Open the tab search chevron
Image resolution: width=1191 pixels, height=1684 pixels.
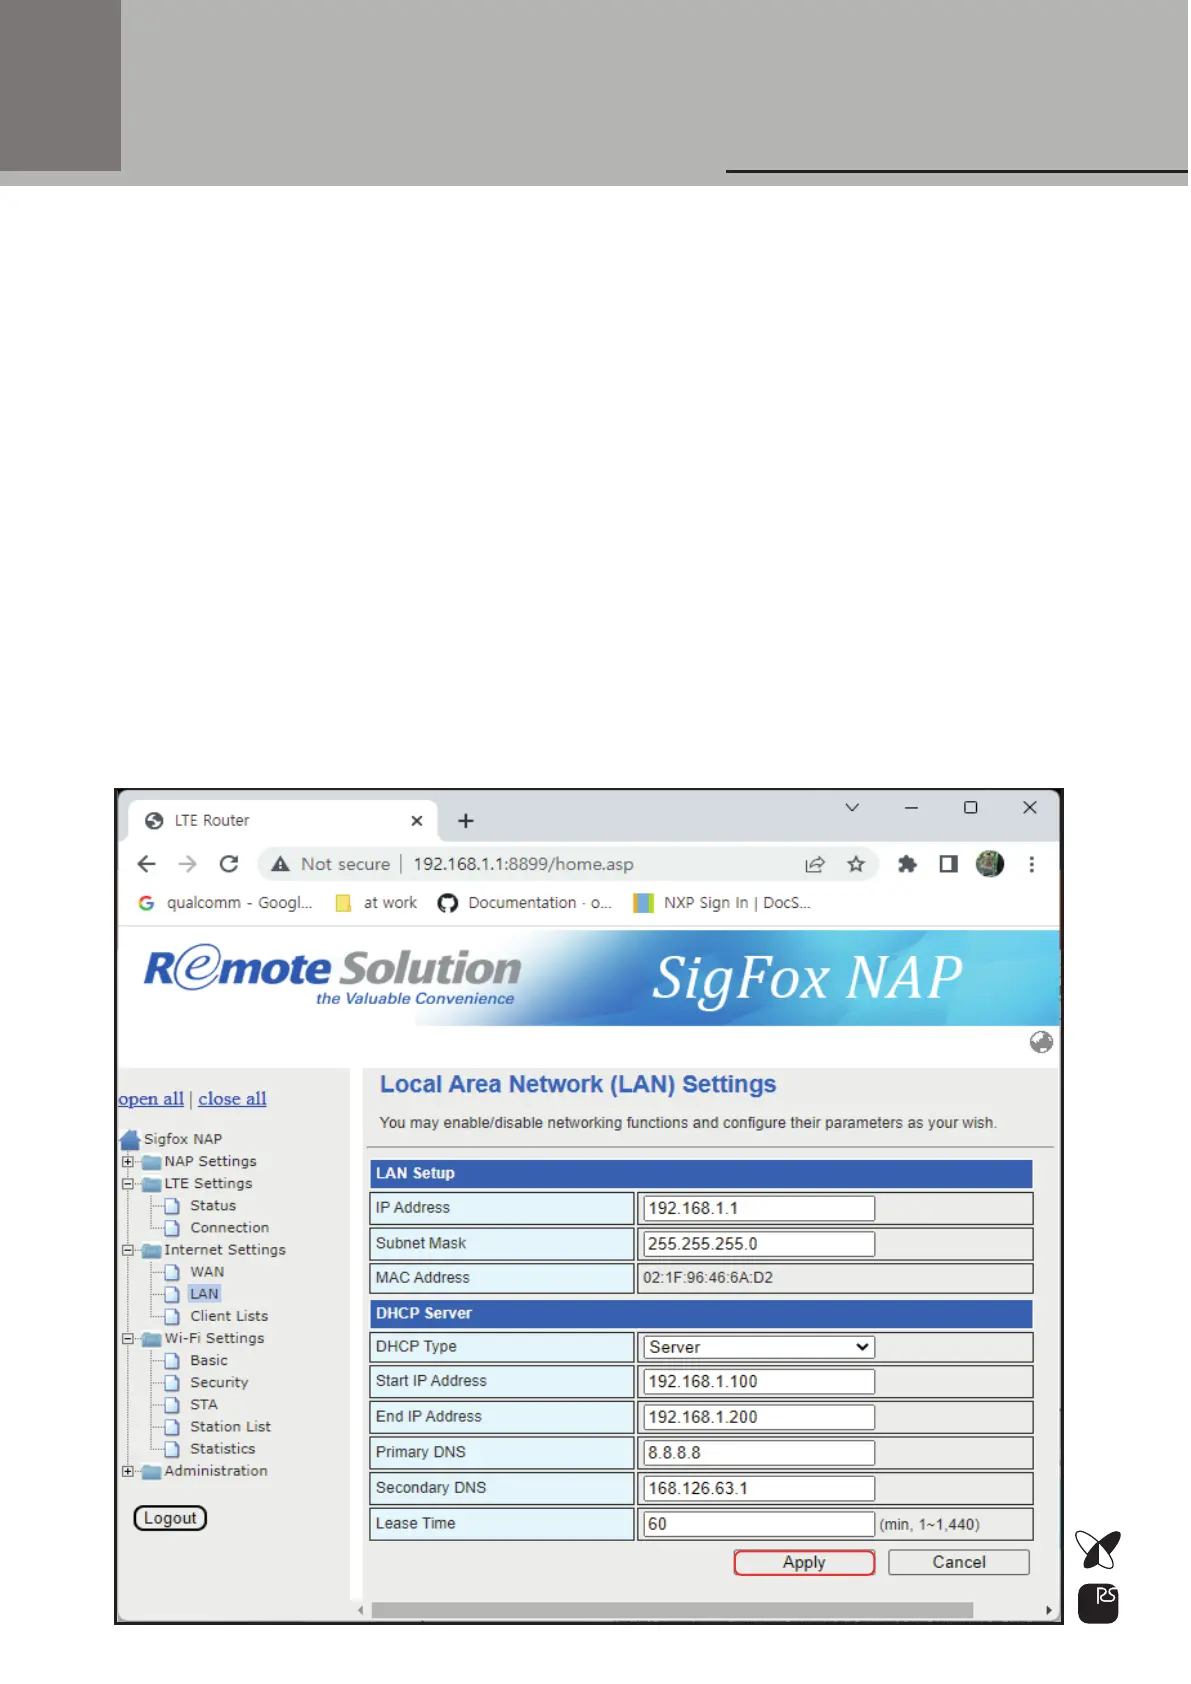852,807
